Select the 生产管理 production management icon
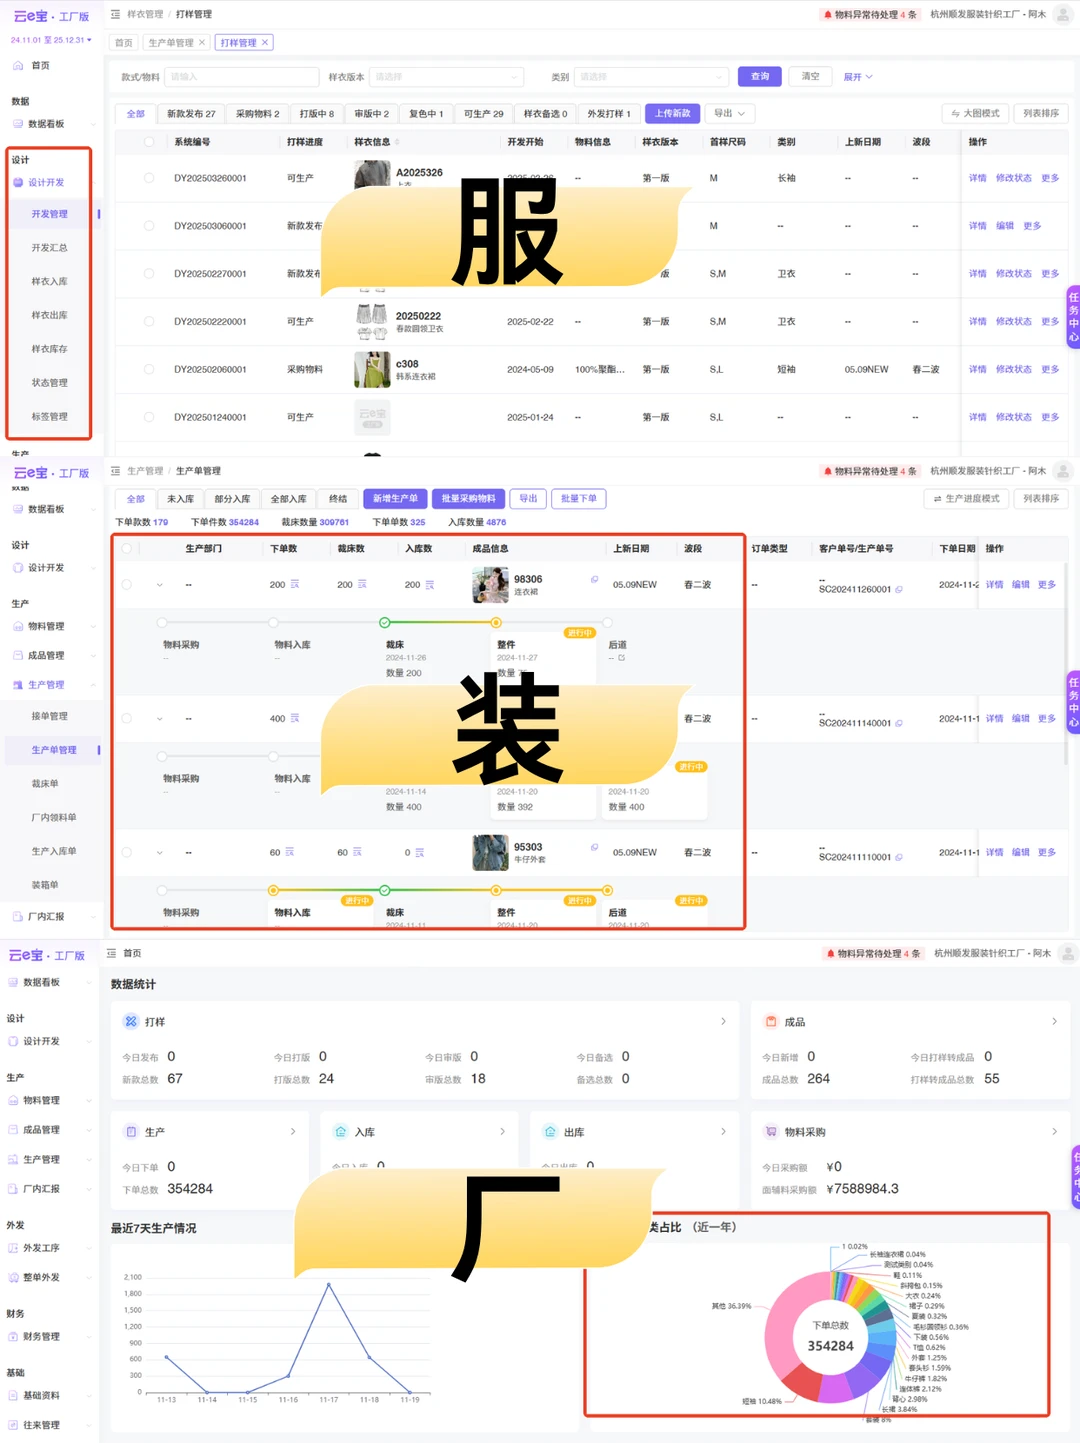The image size is (1080, 1443). [x=17, y=684]
